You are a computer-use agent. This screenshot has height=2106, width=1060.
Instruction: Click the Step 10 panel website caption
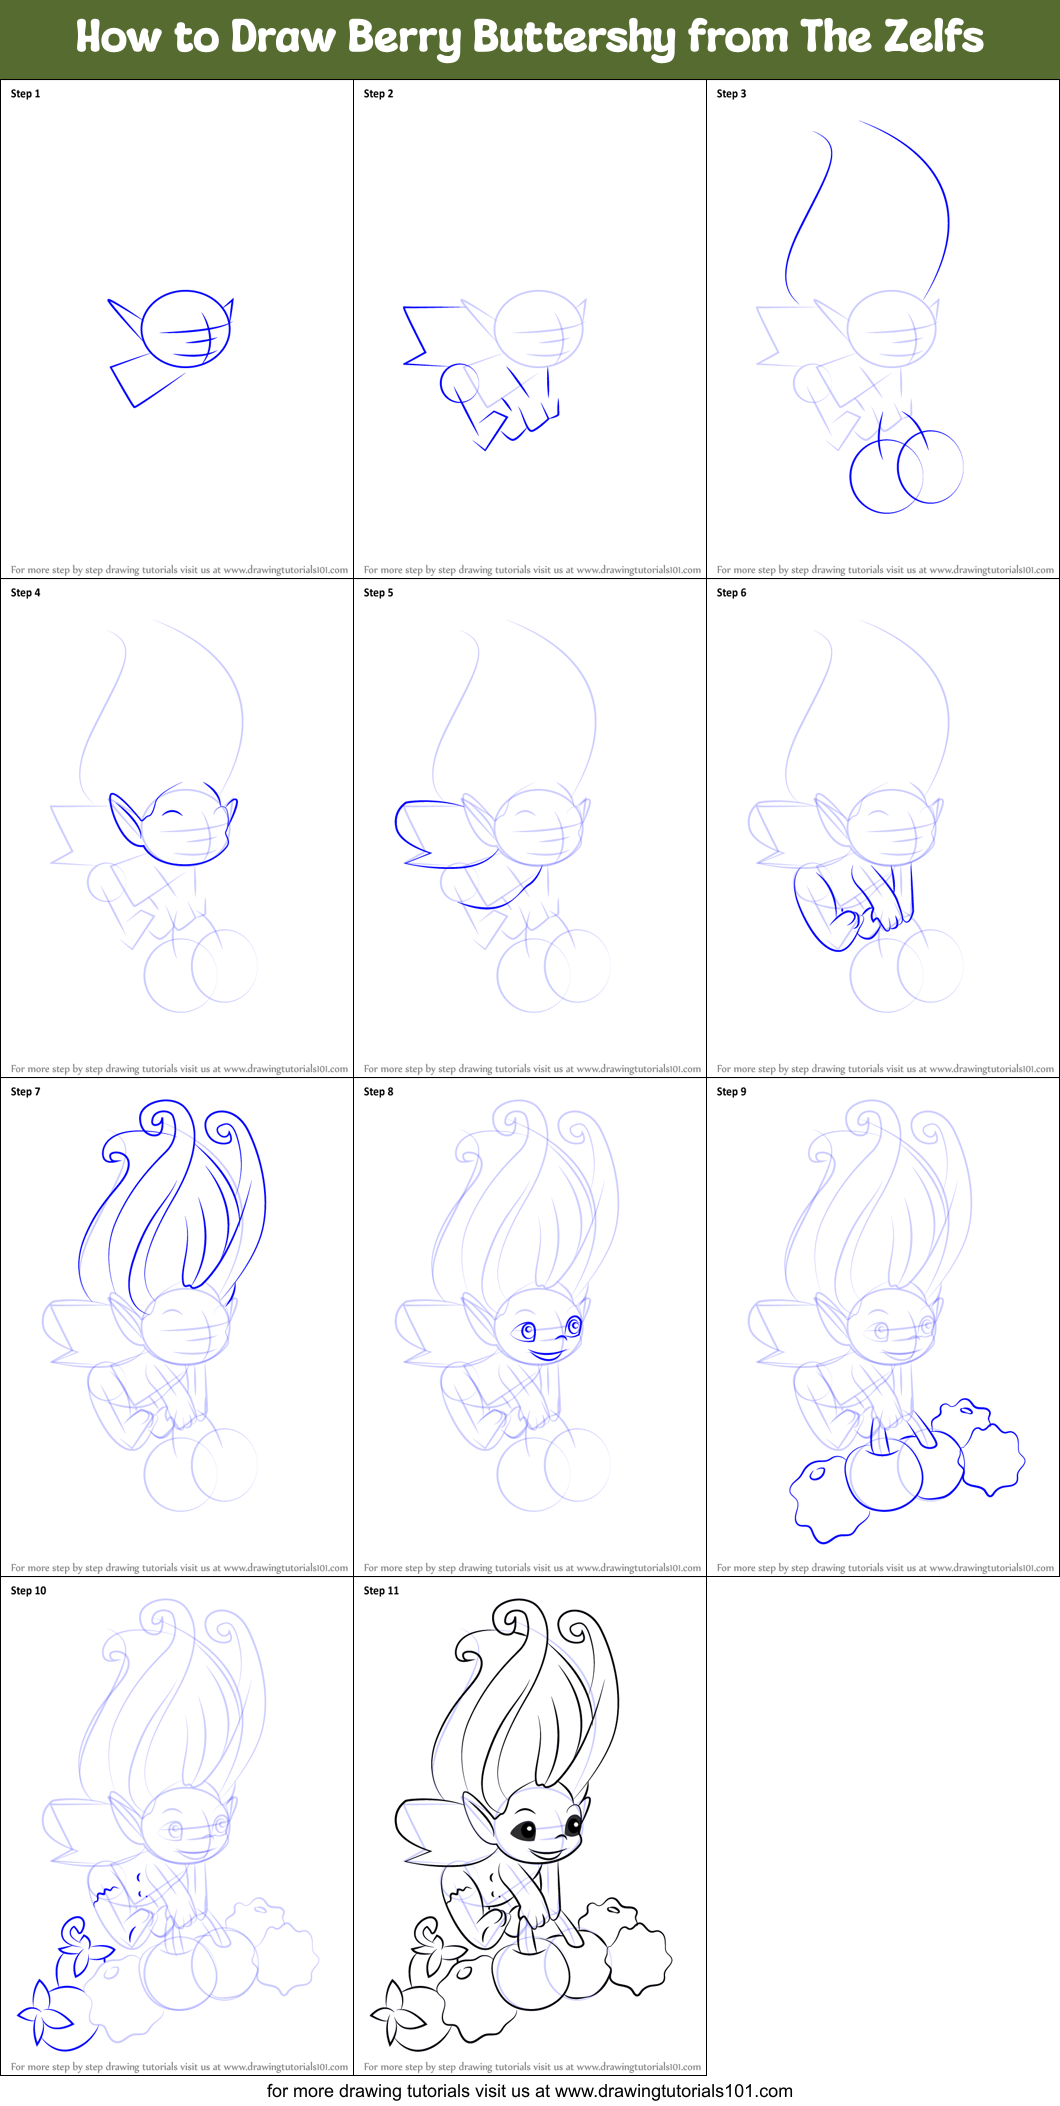tap(180, 2067)
